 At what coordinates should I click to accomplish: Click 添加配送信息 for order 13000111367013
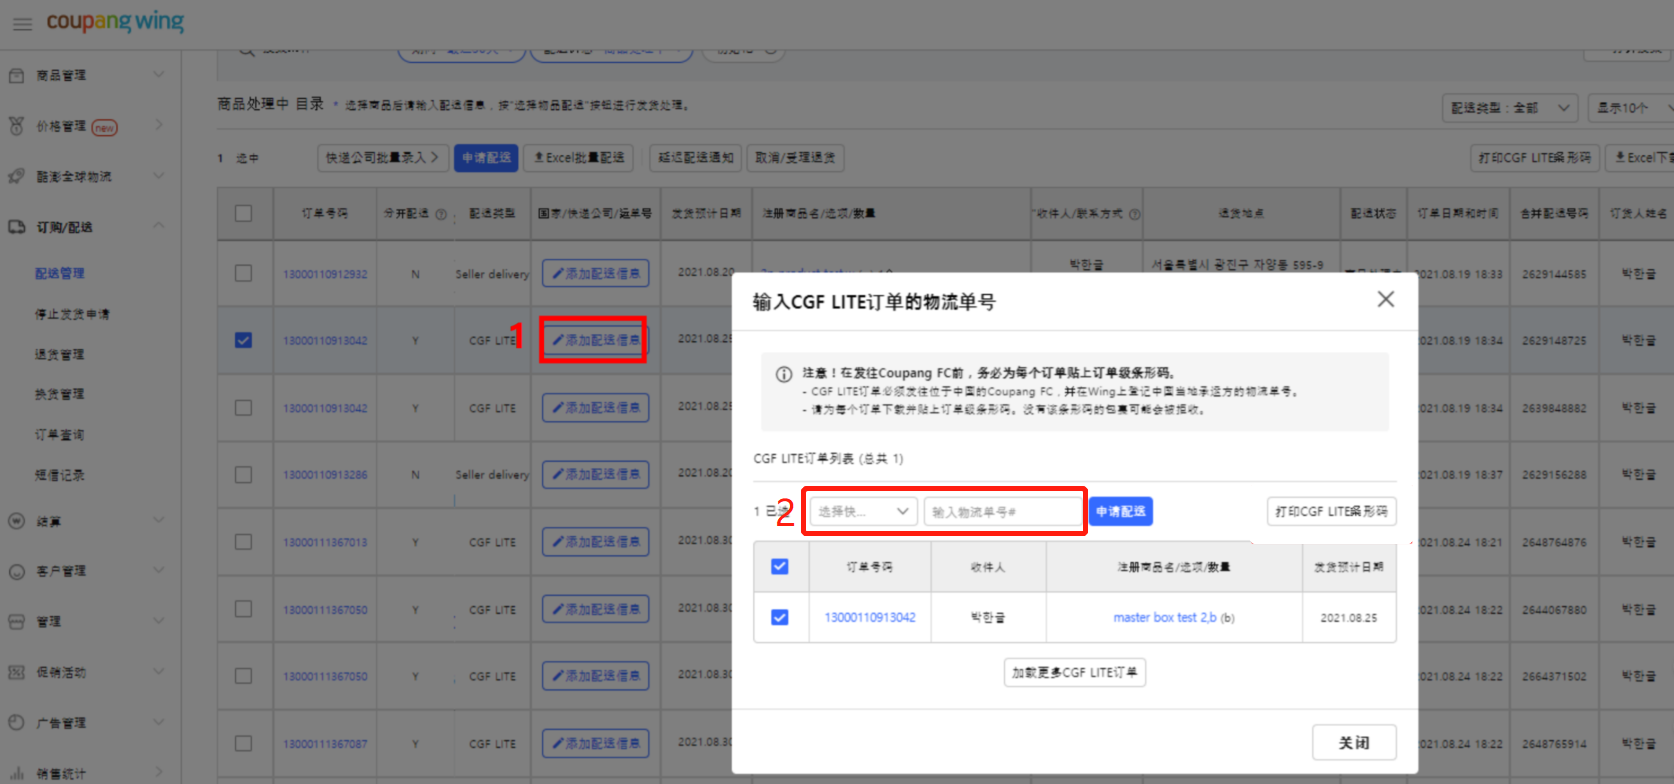596,542
